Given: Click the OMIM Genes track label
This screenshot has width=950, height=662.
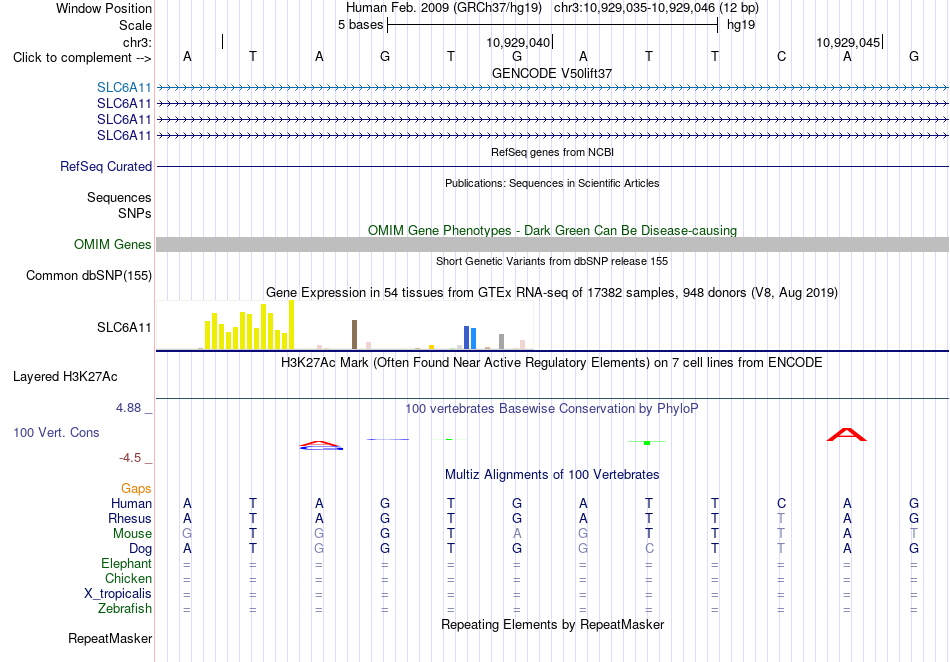Looking at the screenshot, I should click(113, 245).
